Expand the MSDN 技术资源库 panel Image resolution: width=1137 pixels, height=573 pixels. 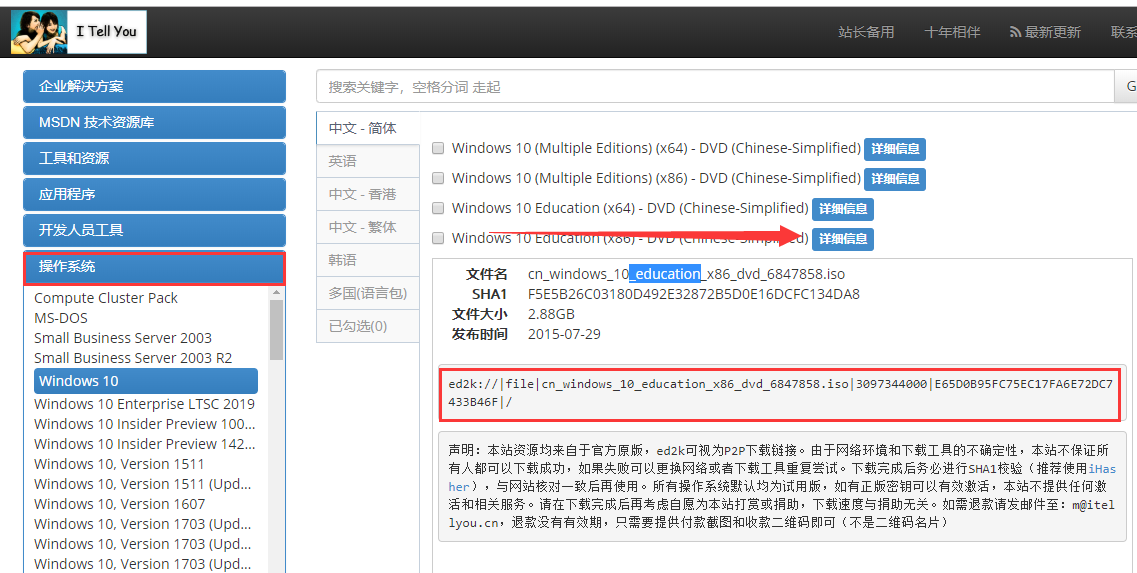154,123
